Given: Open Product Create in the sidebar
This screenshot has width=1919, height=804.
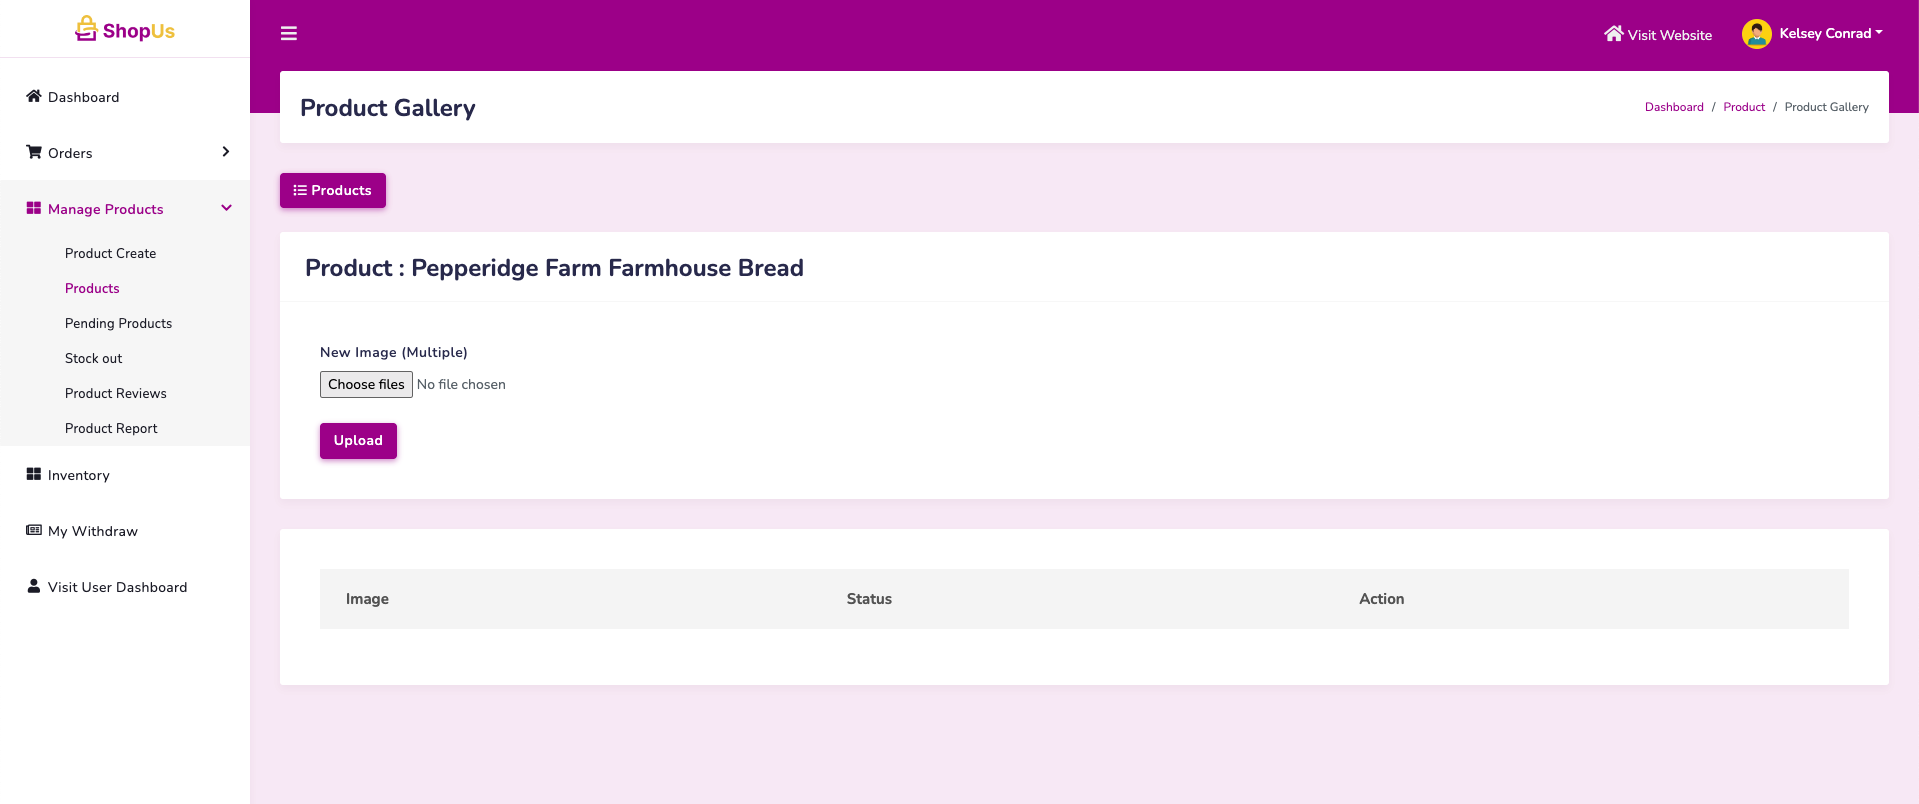Looking at the screenshot, I should pyautogui.click(x=110, y=253).
